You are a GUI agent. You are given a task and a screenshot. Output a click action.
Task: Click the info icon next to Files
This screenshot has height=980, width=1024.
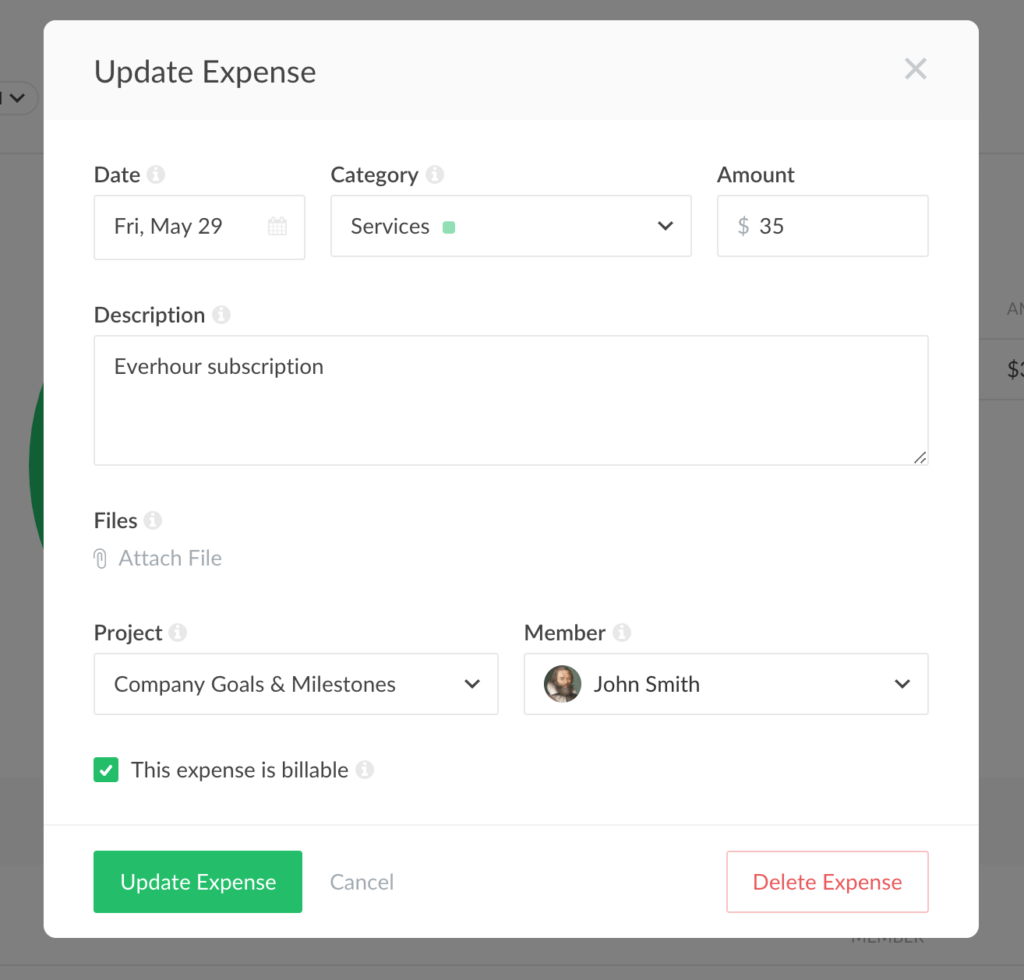tap(152, 520)
